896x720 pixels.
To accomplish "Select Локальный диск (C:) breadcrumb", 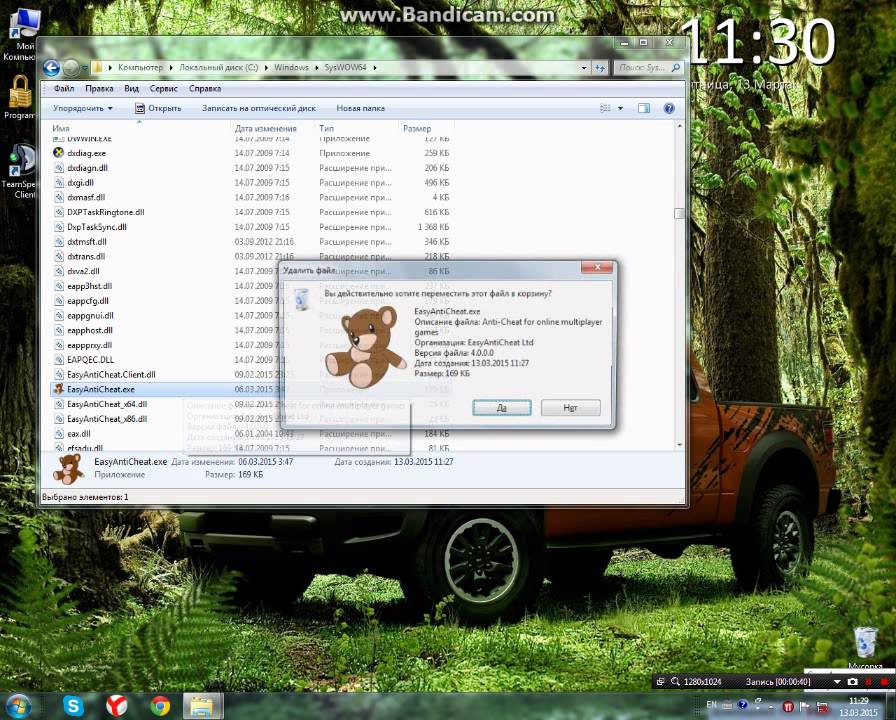I will point(219,67).
